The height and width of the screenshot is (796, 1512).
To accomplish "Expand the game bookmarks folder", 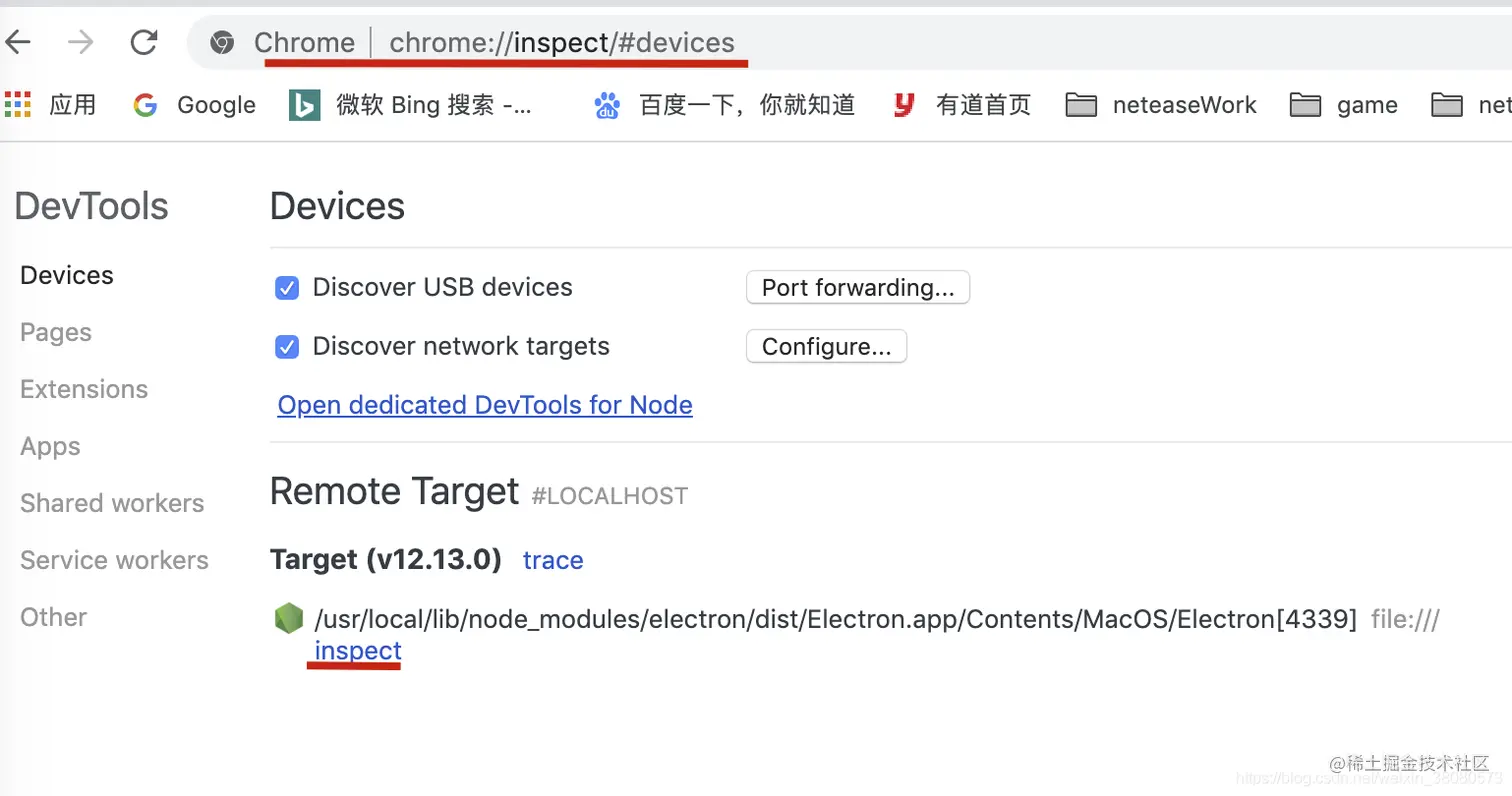I will pos(1344,104).
